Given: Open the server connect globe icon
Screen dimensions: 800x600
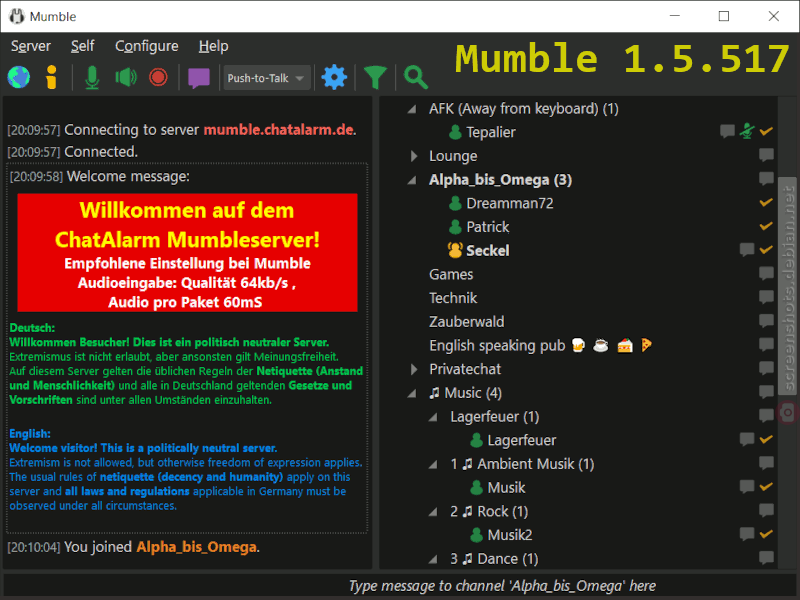Looking at the screenshot, I should (19, 78).
